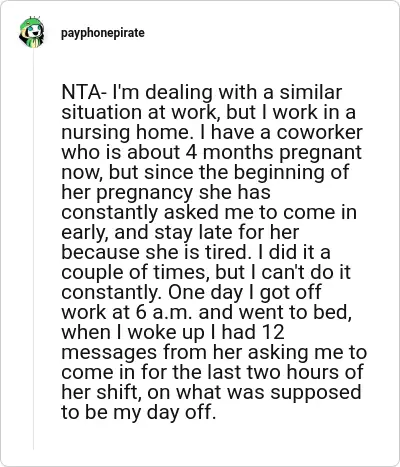Click "nursing home" in the comment text
The width and height of the screenshot is (400, 467).
126,132
